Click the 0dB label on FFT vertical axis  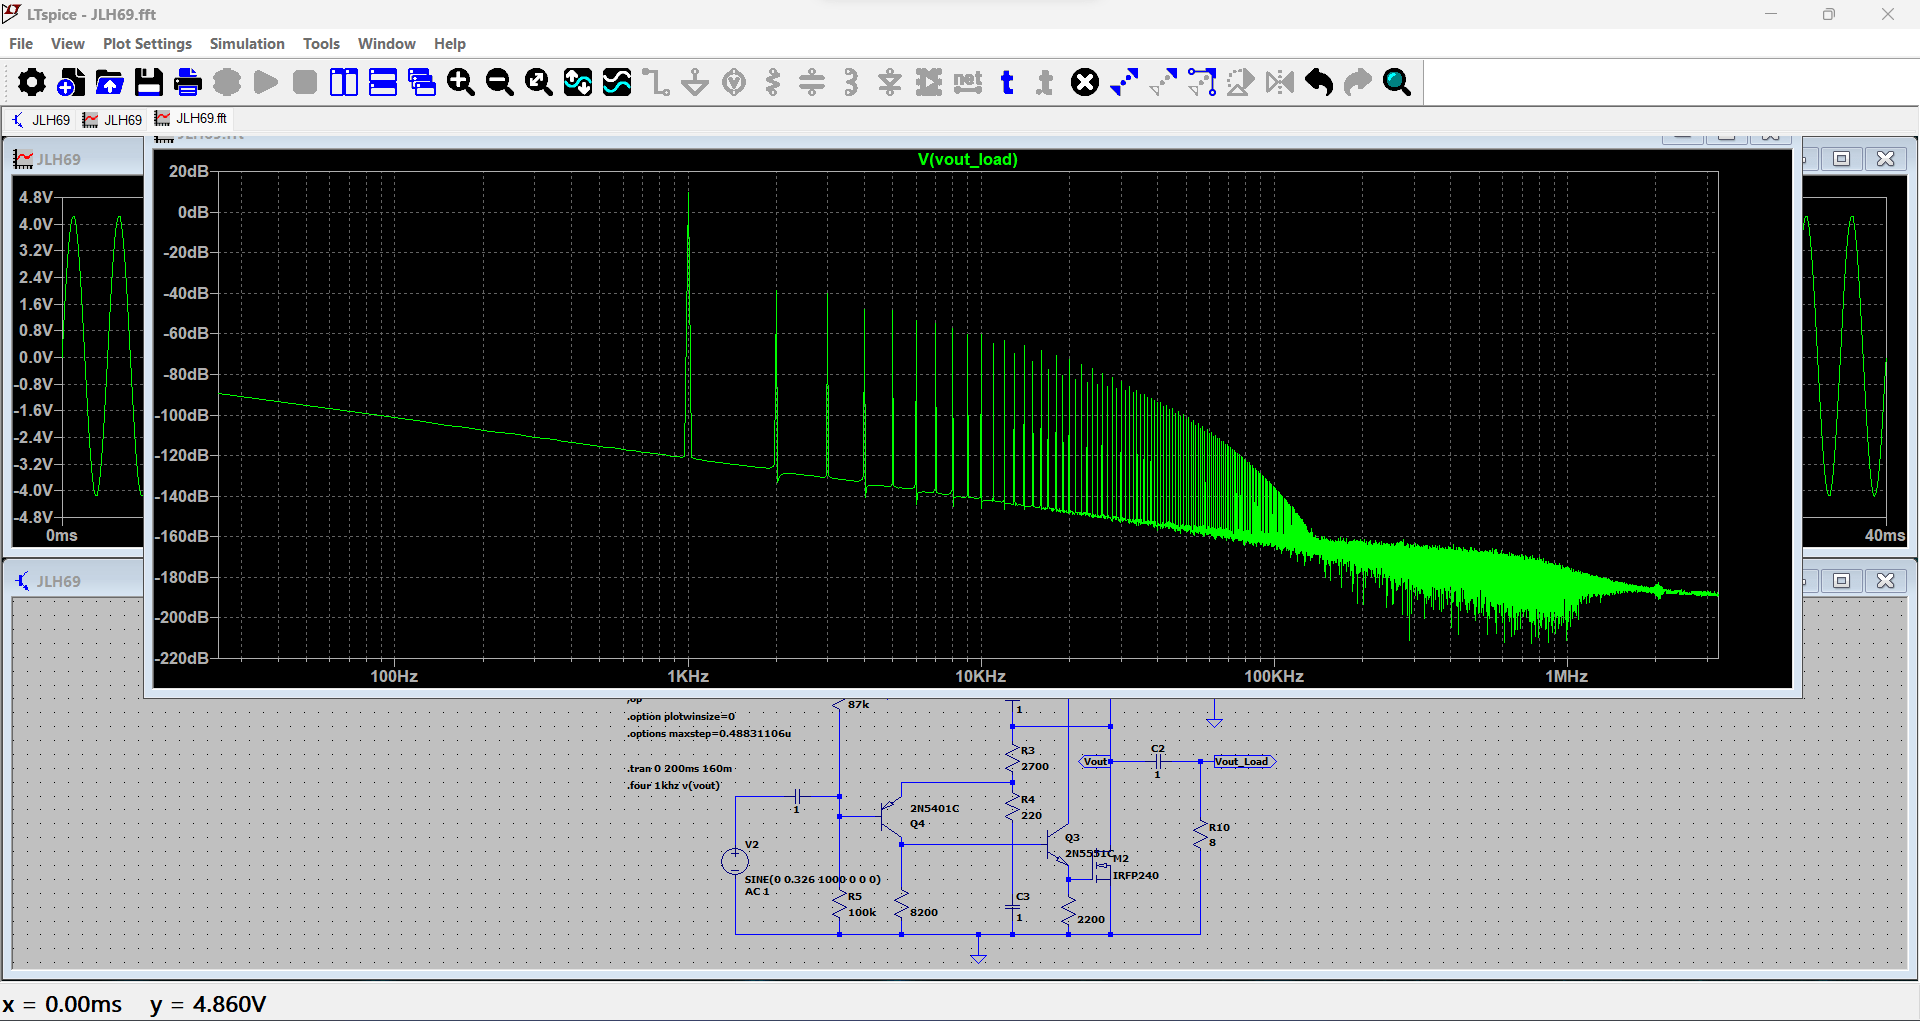[x=193, y=212]
